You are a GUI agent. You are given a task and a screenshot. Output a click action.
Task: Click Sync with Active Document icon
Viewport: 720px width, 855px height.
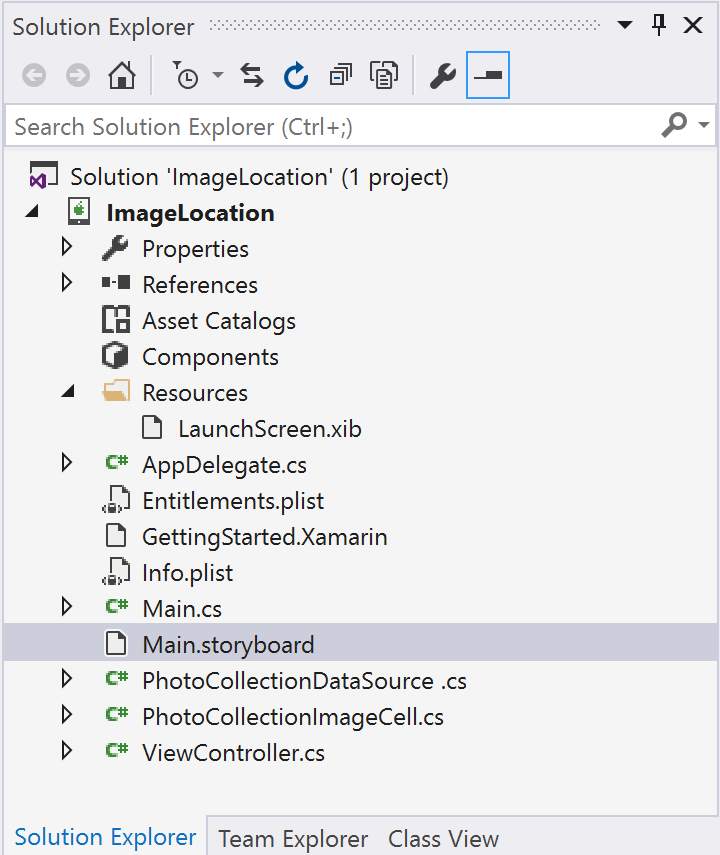click(x=252, y=76)
